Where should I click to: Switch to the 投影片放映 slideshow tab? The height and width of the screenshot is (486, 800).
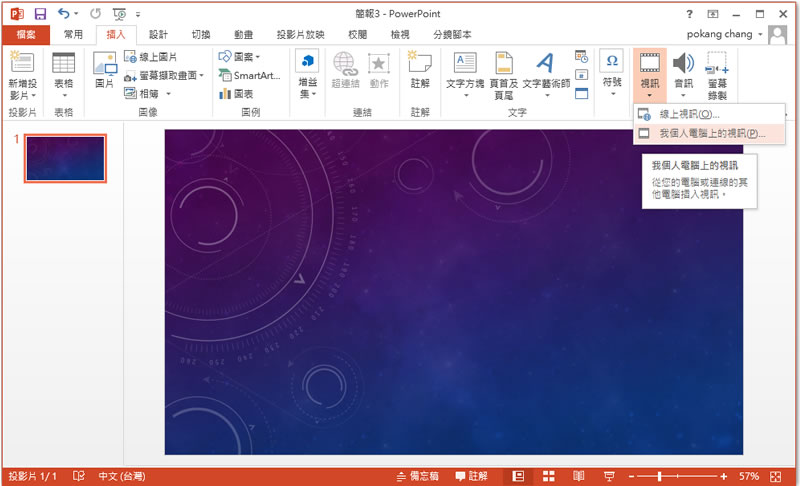[300, 35]
